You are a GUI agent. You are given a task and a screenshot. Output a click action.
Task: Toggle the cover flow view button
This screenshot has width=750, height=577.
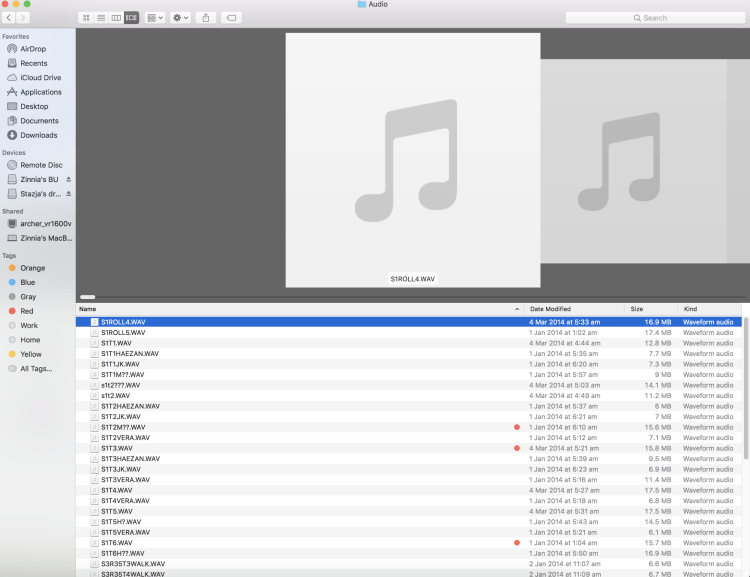(131, 18)
